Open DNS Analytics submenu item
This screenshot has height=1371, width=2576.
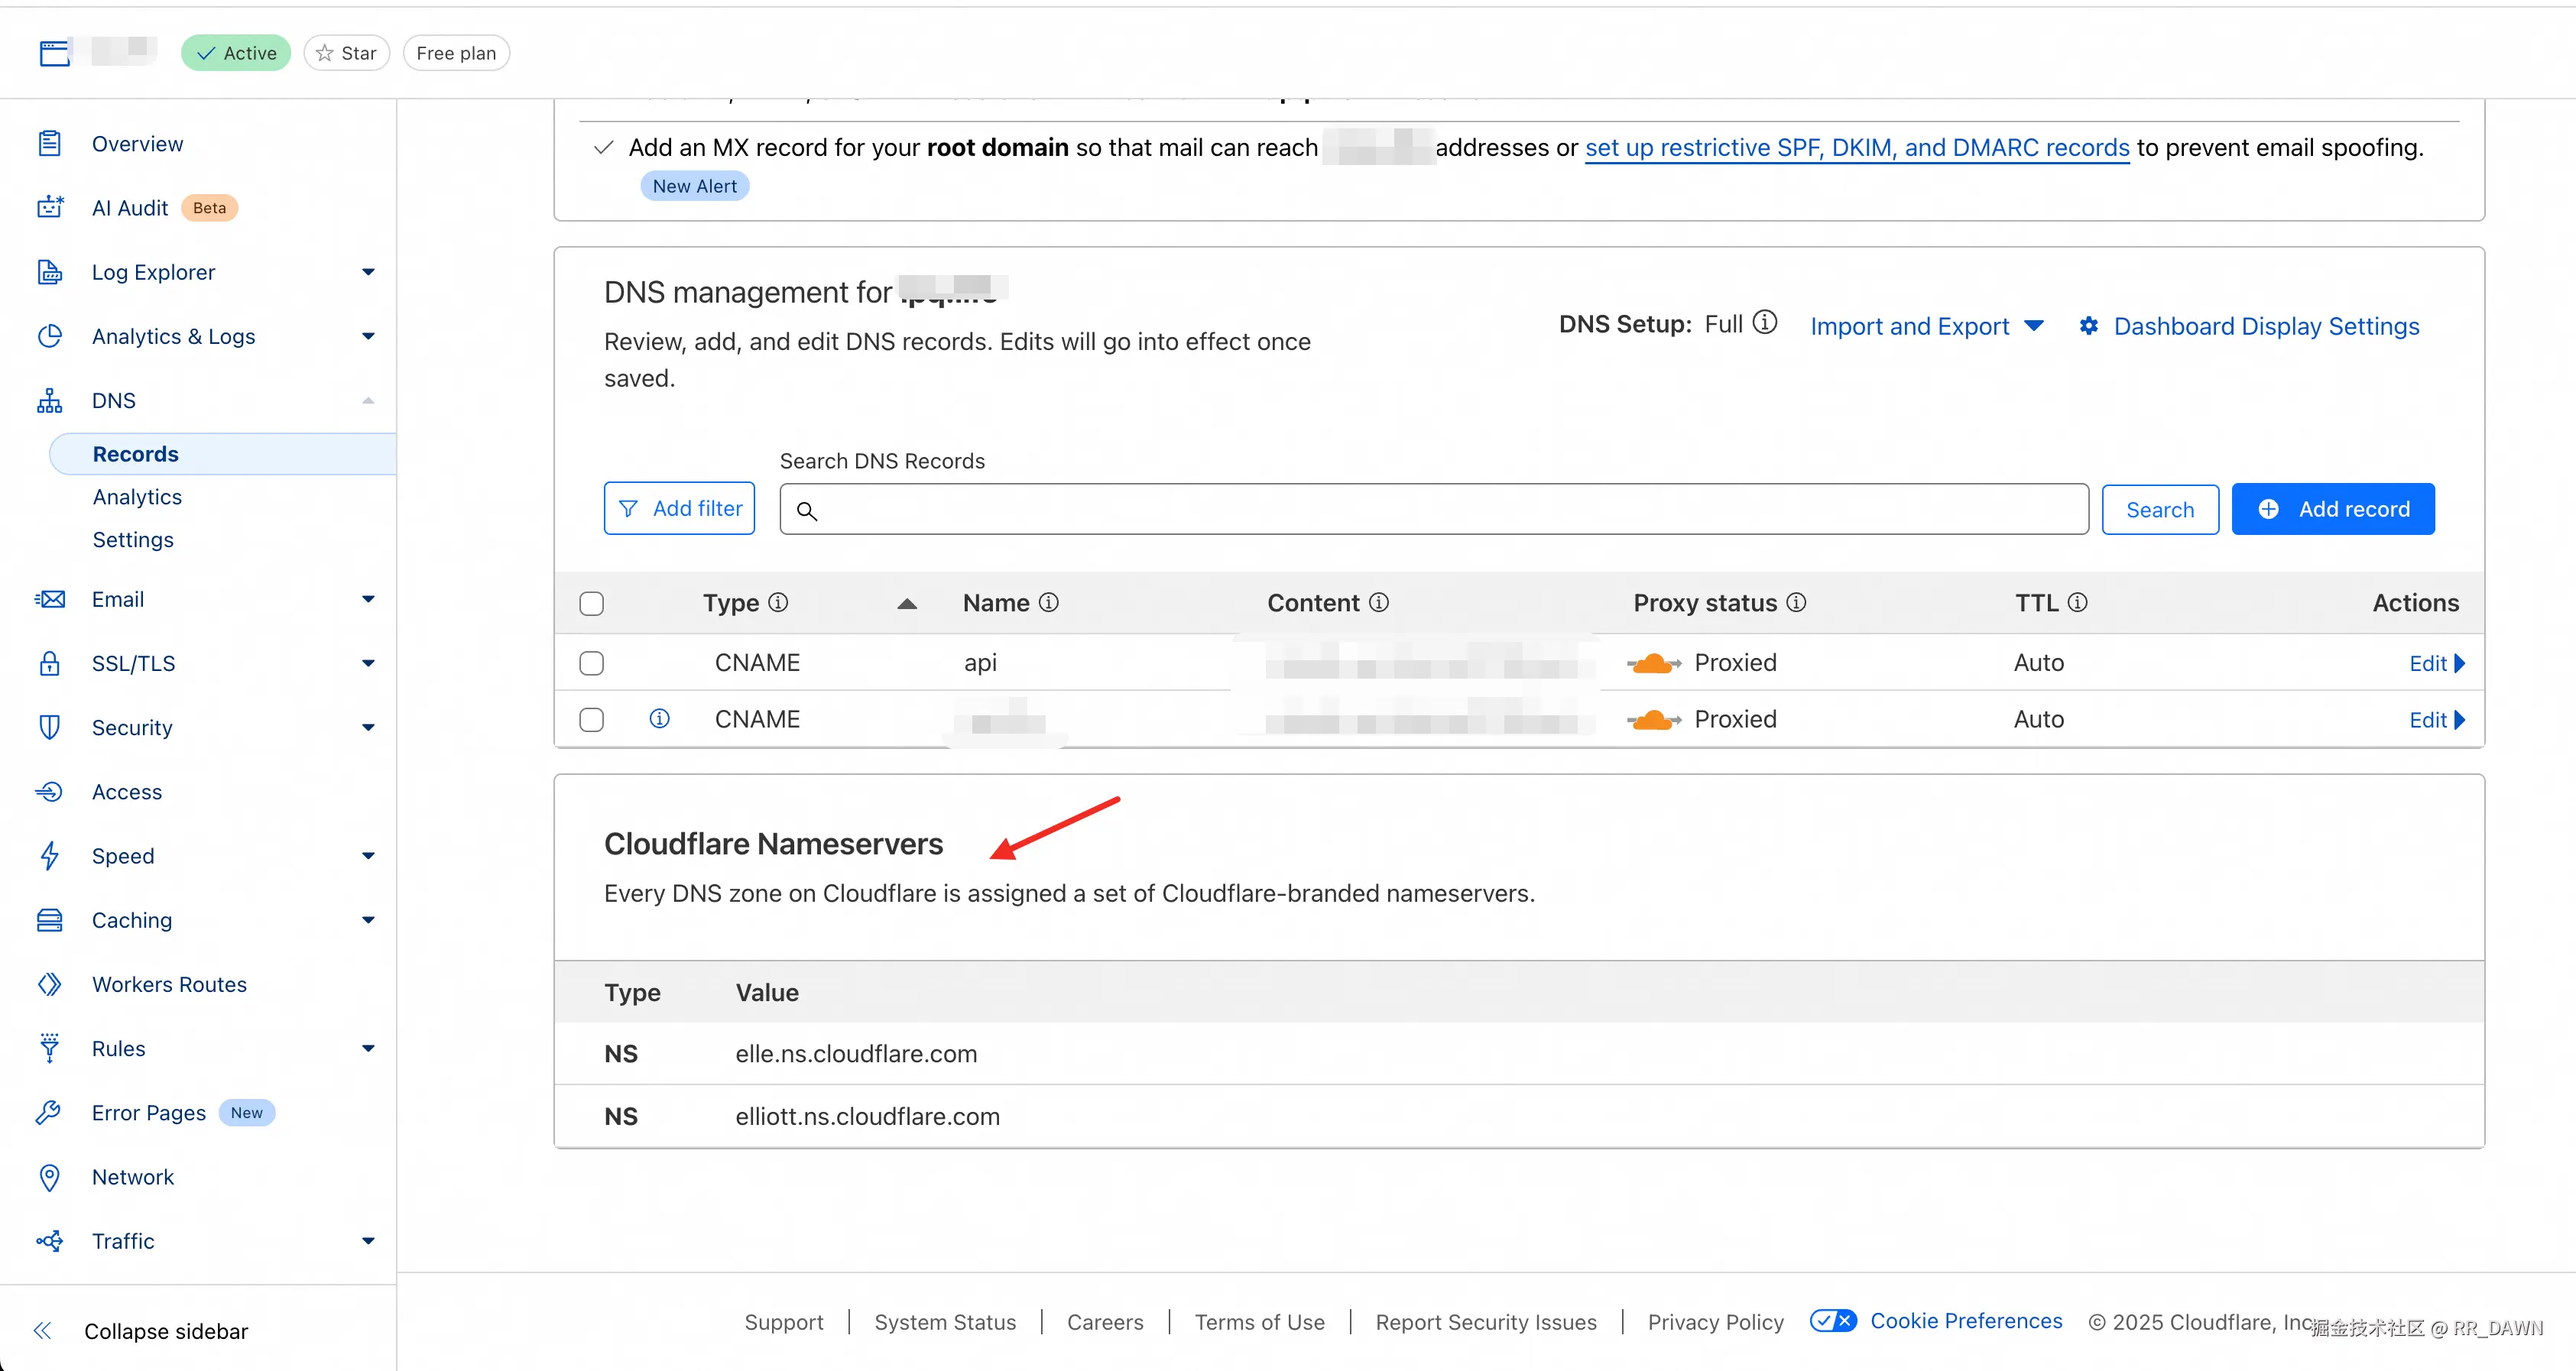(137, 497)
